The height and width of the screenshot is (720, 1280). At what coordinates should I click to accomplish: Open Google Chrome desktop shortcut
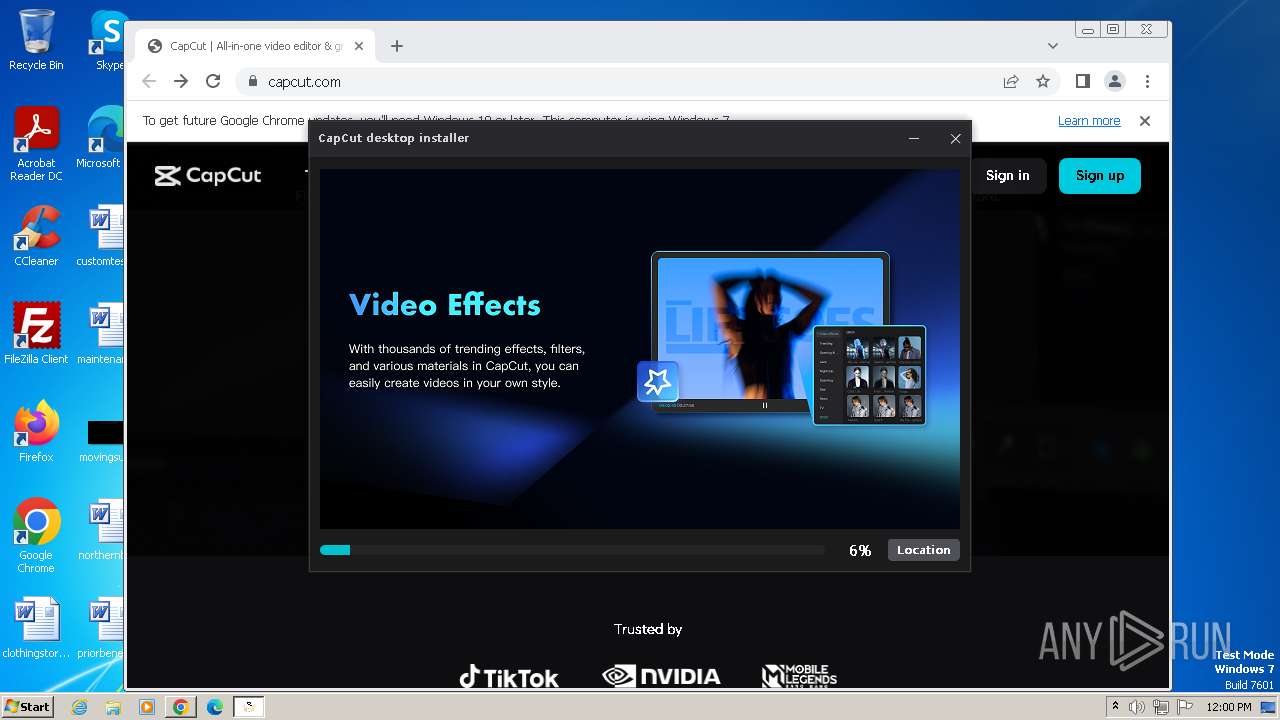pos(36,535)
